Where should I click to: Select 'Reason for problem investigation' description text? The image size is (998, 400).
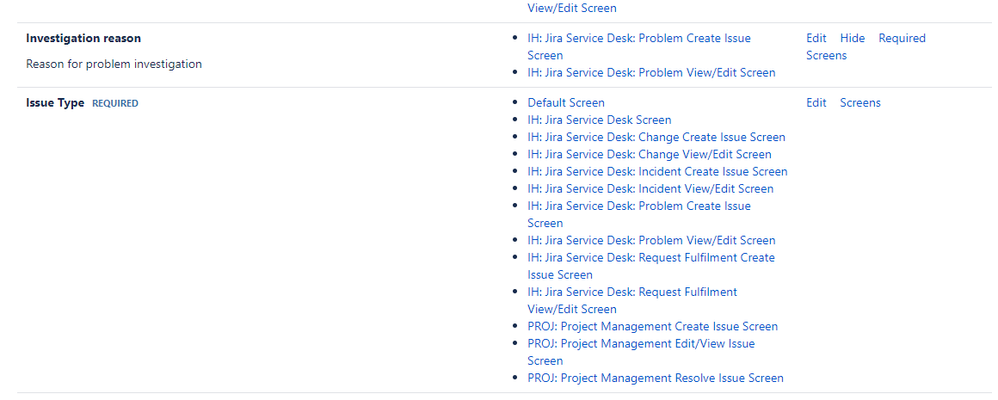point(114,64)
